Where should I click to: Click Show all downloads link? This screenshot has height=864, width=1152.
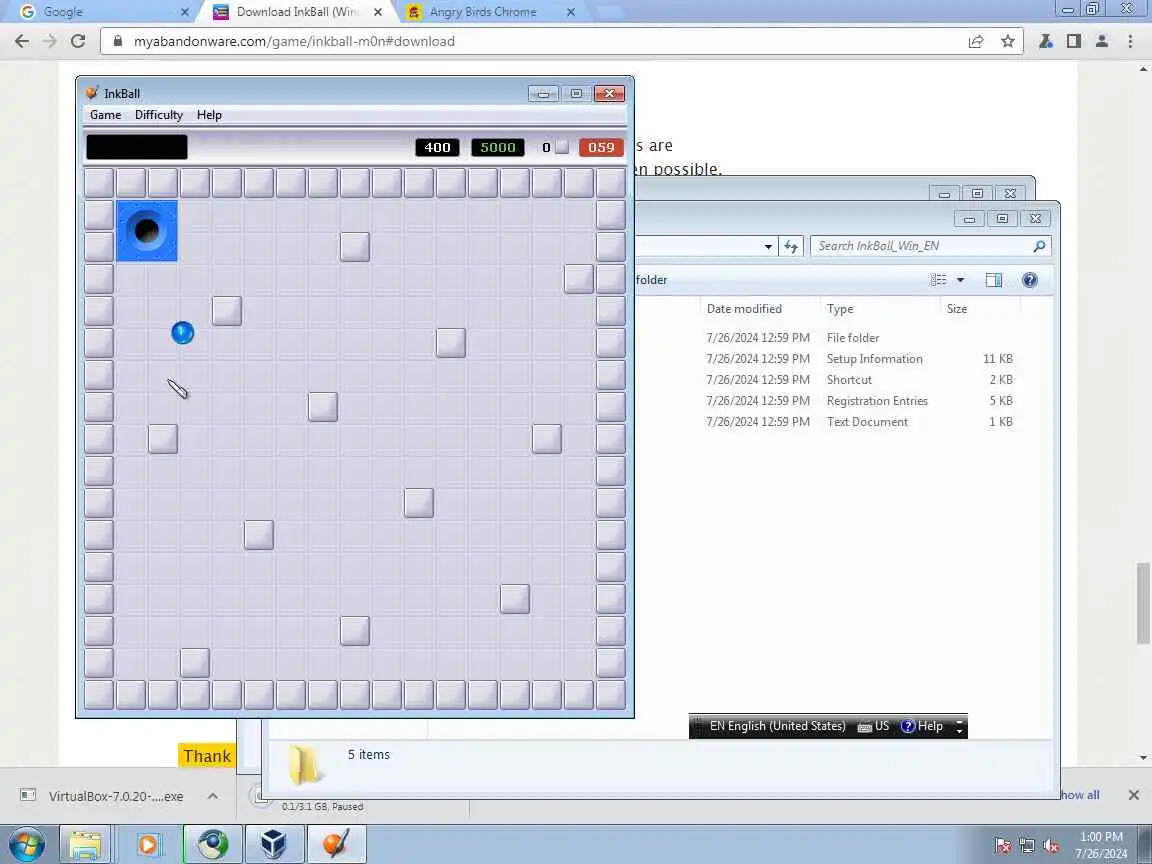tap(1080, 795)
